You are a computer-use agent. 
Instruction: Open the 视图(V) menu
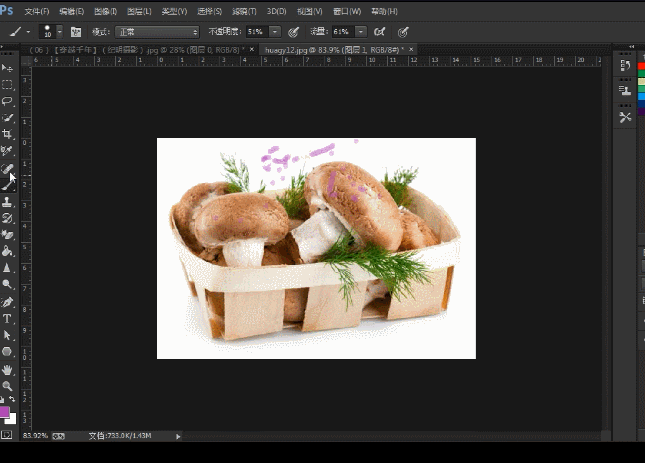pos(310,12)
